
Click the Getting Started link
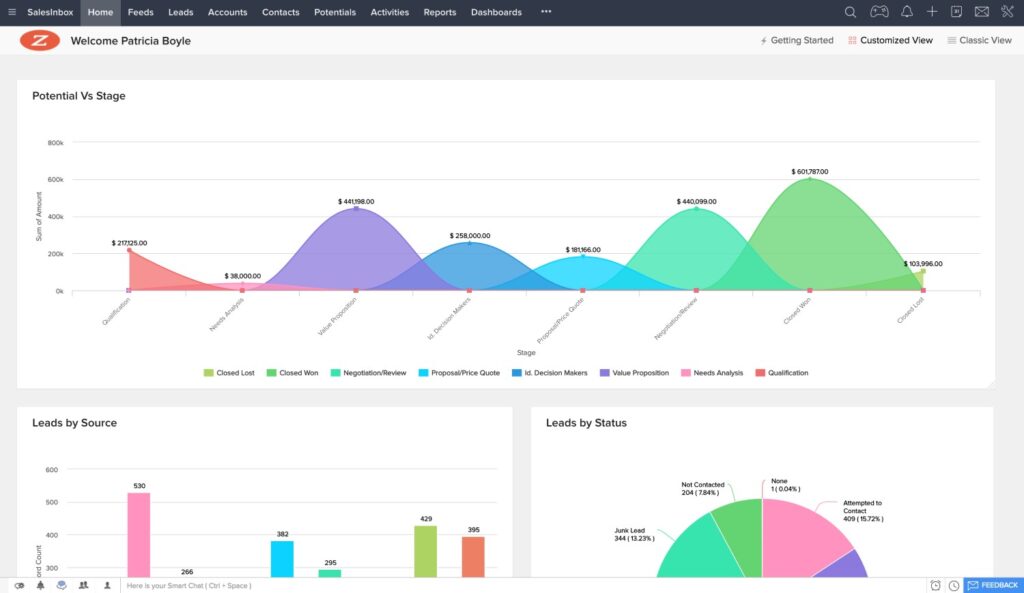(x=800, y=40)
